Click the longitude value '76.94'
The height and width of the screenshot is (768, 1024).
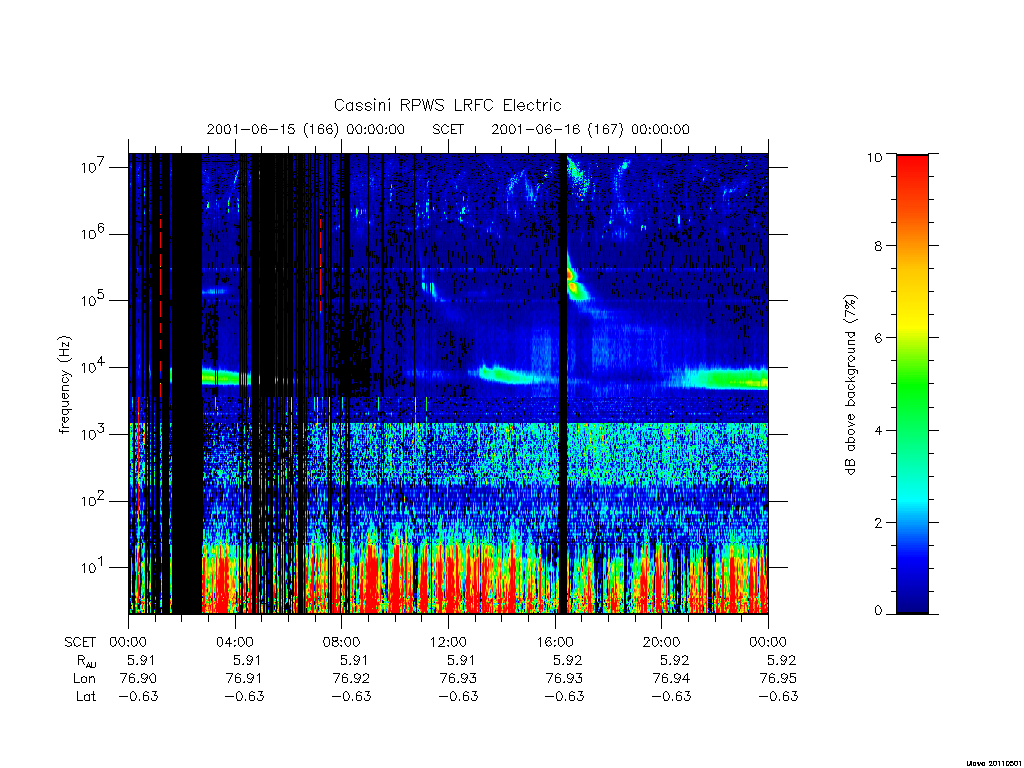point(671,679)
